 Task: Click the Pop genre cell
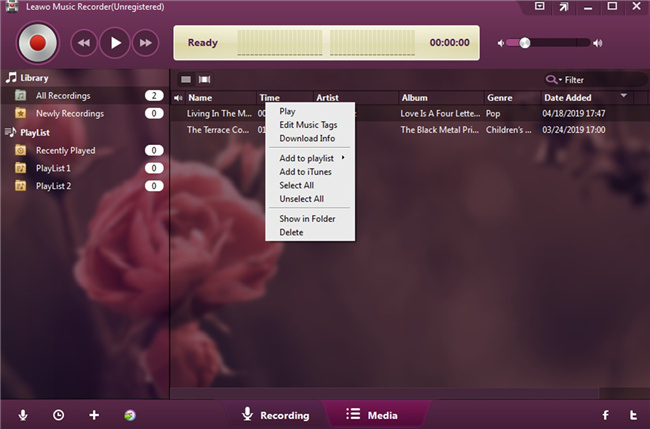(493, 114)
